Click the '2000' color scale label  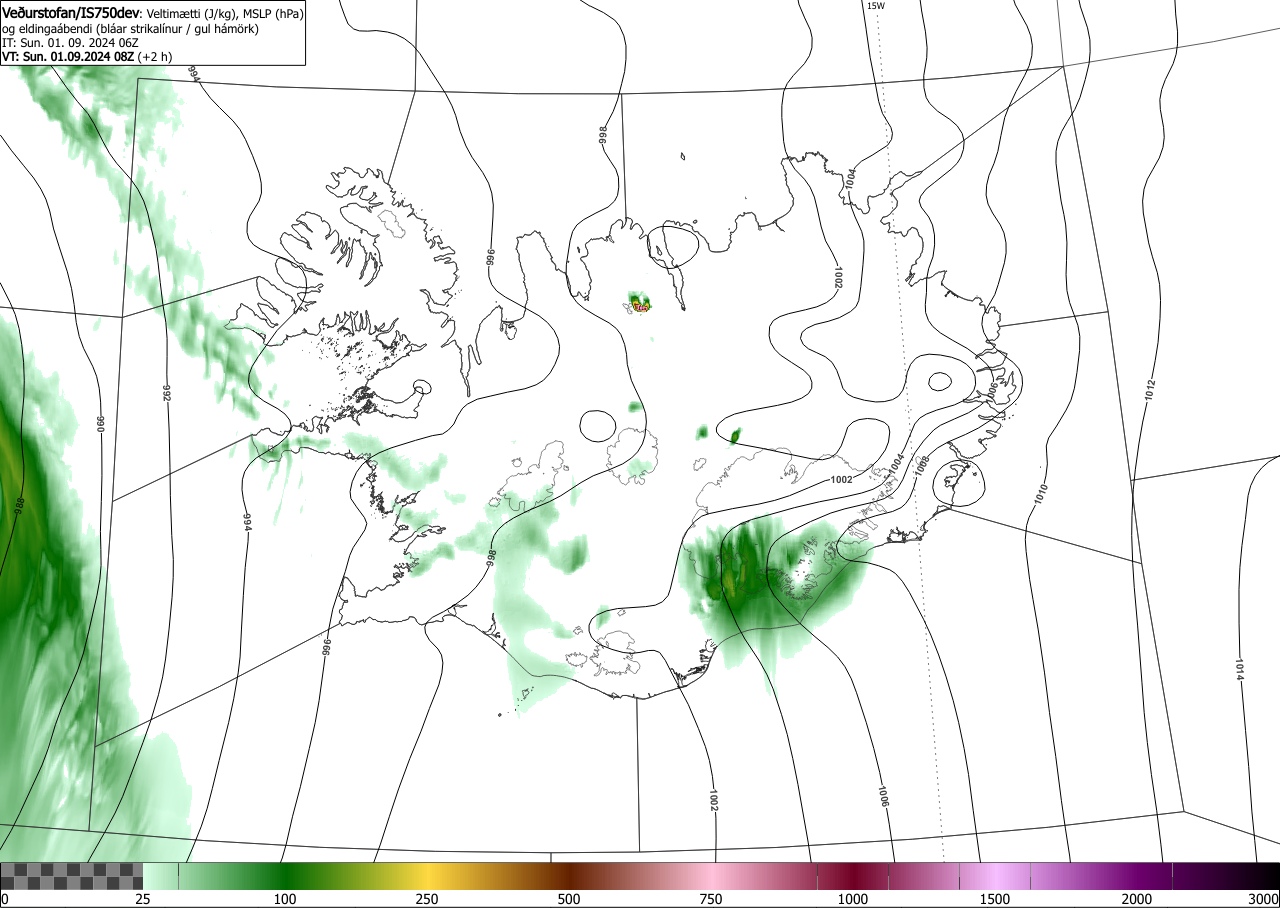point(1137,899)
